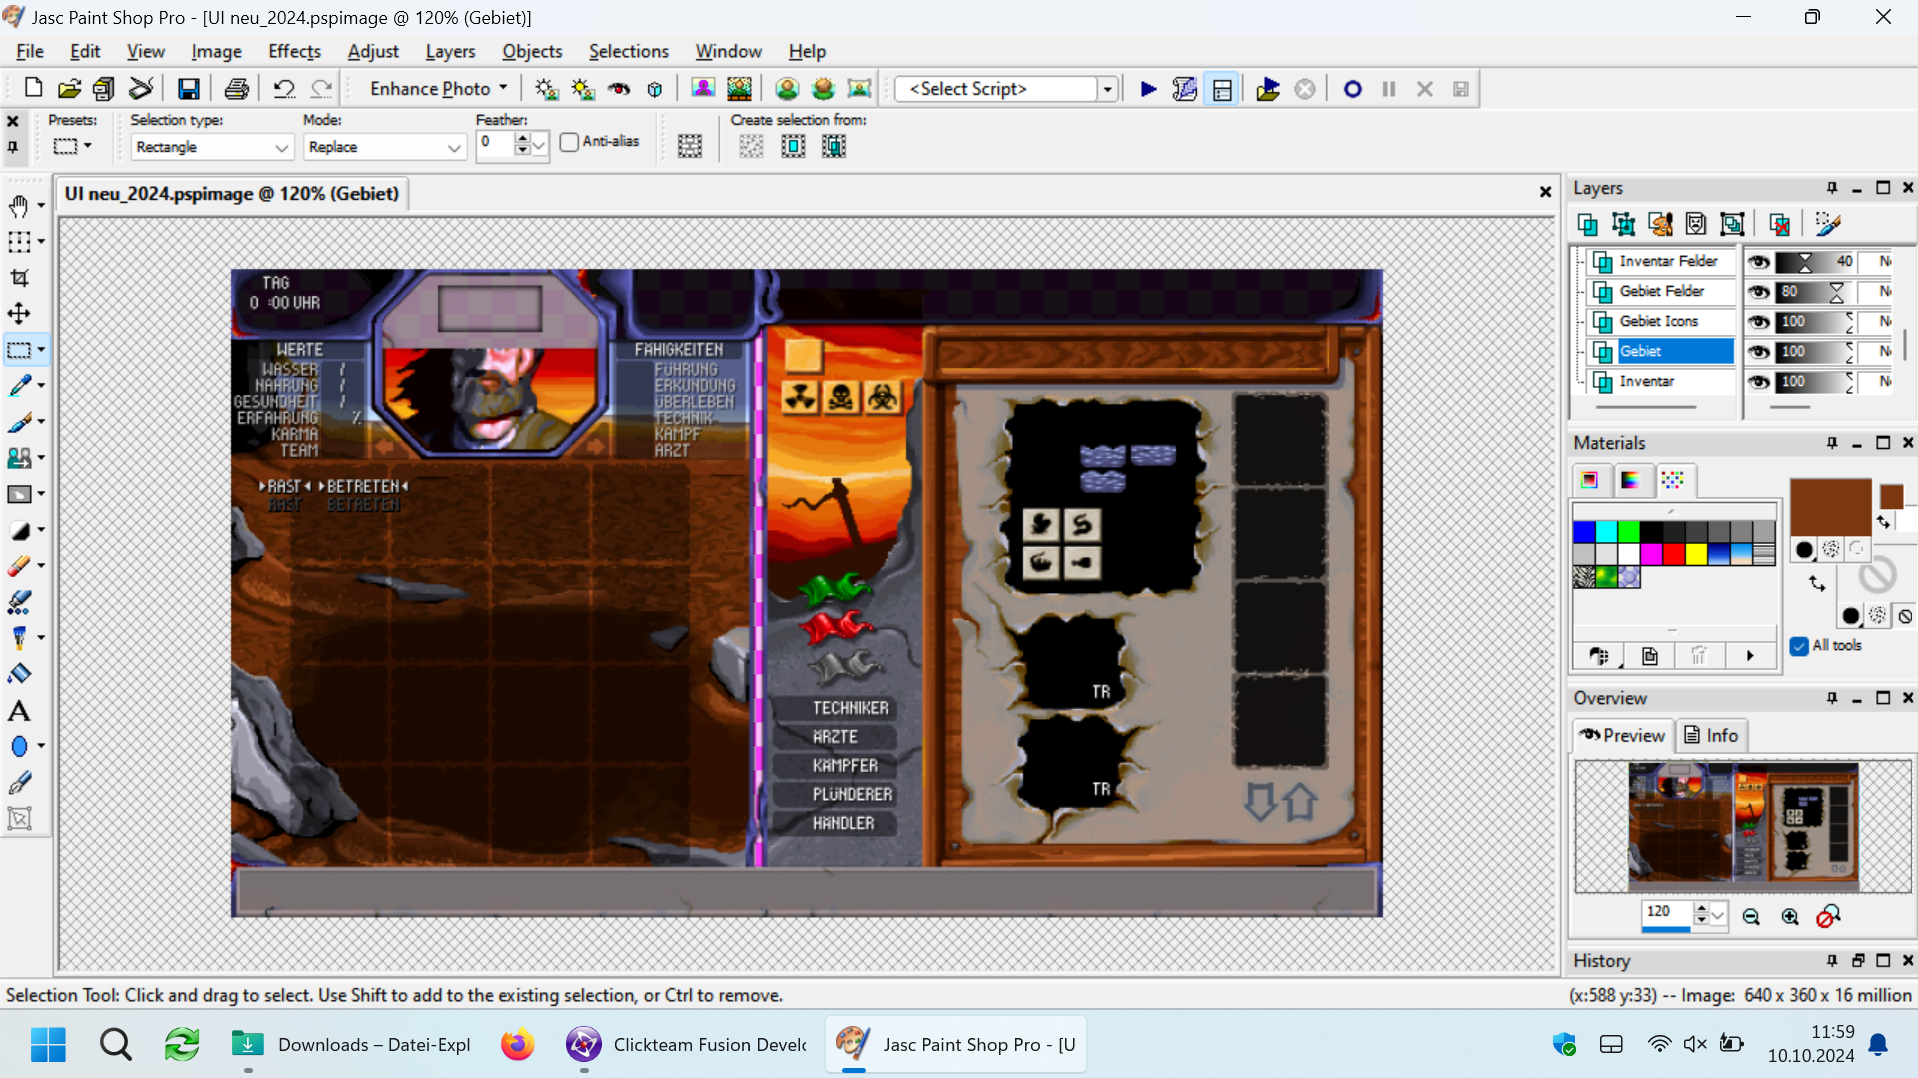Image resolution: width=1918 pixels, height=1078 pixels.
Task: Enable the Anti-alias checkbox
Action: (x=570, y=142)
